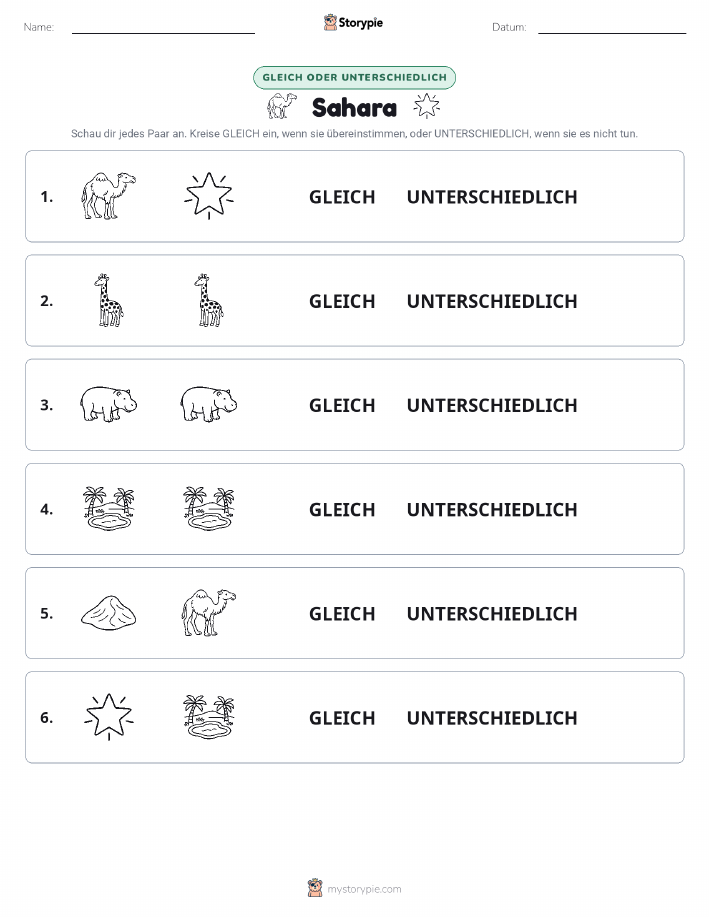Image resolution: width=709 pixels, height=917 pixels.
Task: Click the Storypie logo at page top
Action: (x=353, y=23)
